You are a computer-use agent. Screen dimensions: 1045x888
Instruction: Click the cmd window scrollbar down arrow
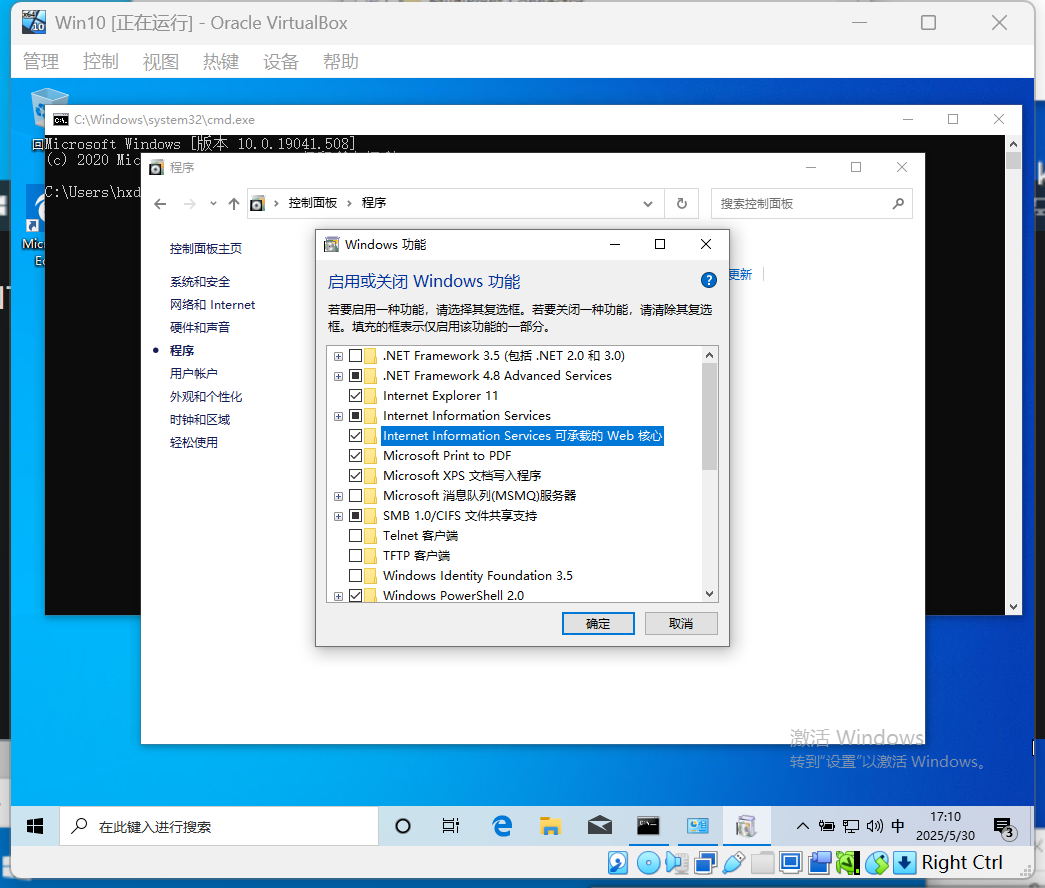pyautogui.click(x=1013, y=607)
